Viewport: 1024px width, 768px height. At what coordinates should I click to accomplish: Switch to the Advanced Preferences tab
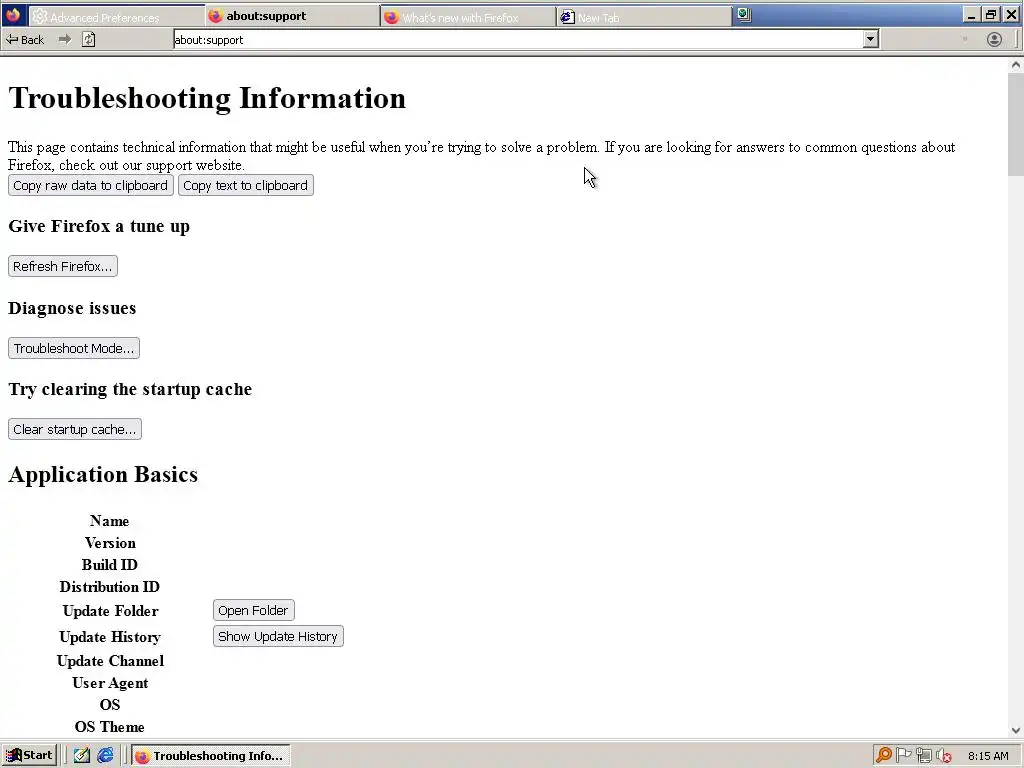(116, 17)
